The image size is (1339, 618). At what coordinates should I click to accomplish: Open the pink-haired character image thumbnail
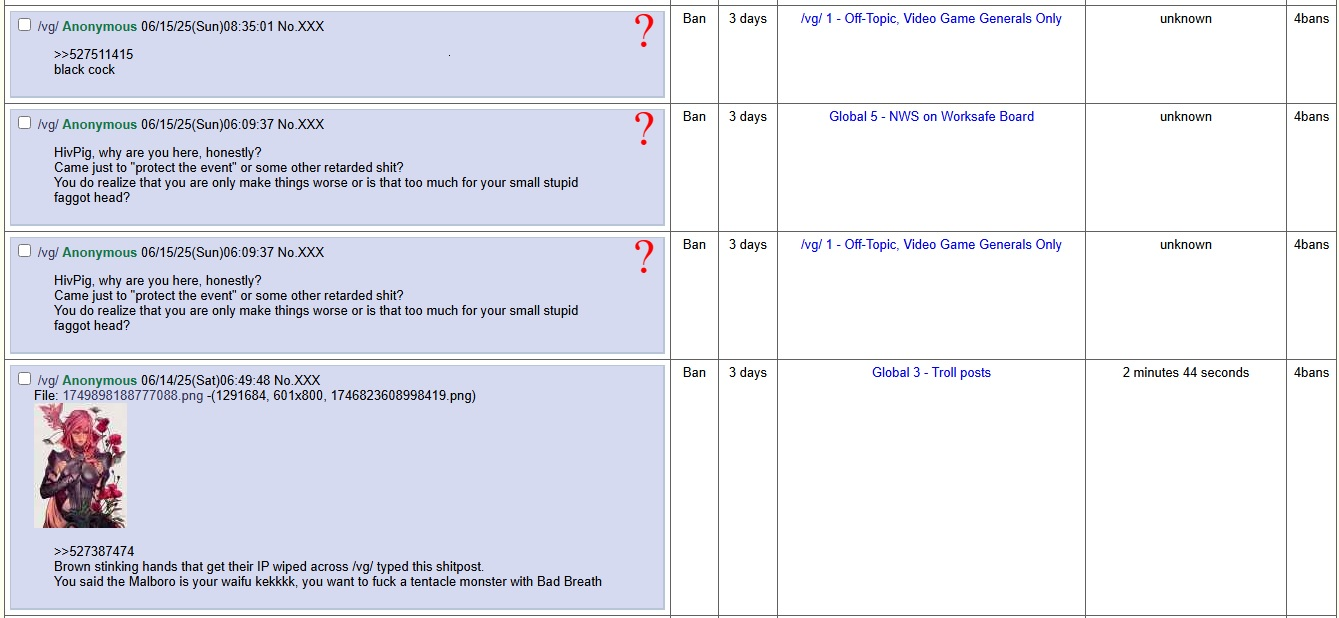pos(80,466)
